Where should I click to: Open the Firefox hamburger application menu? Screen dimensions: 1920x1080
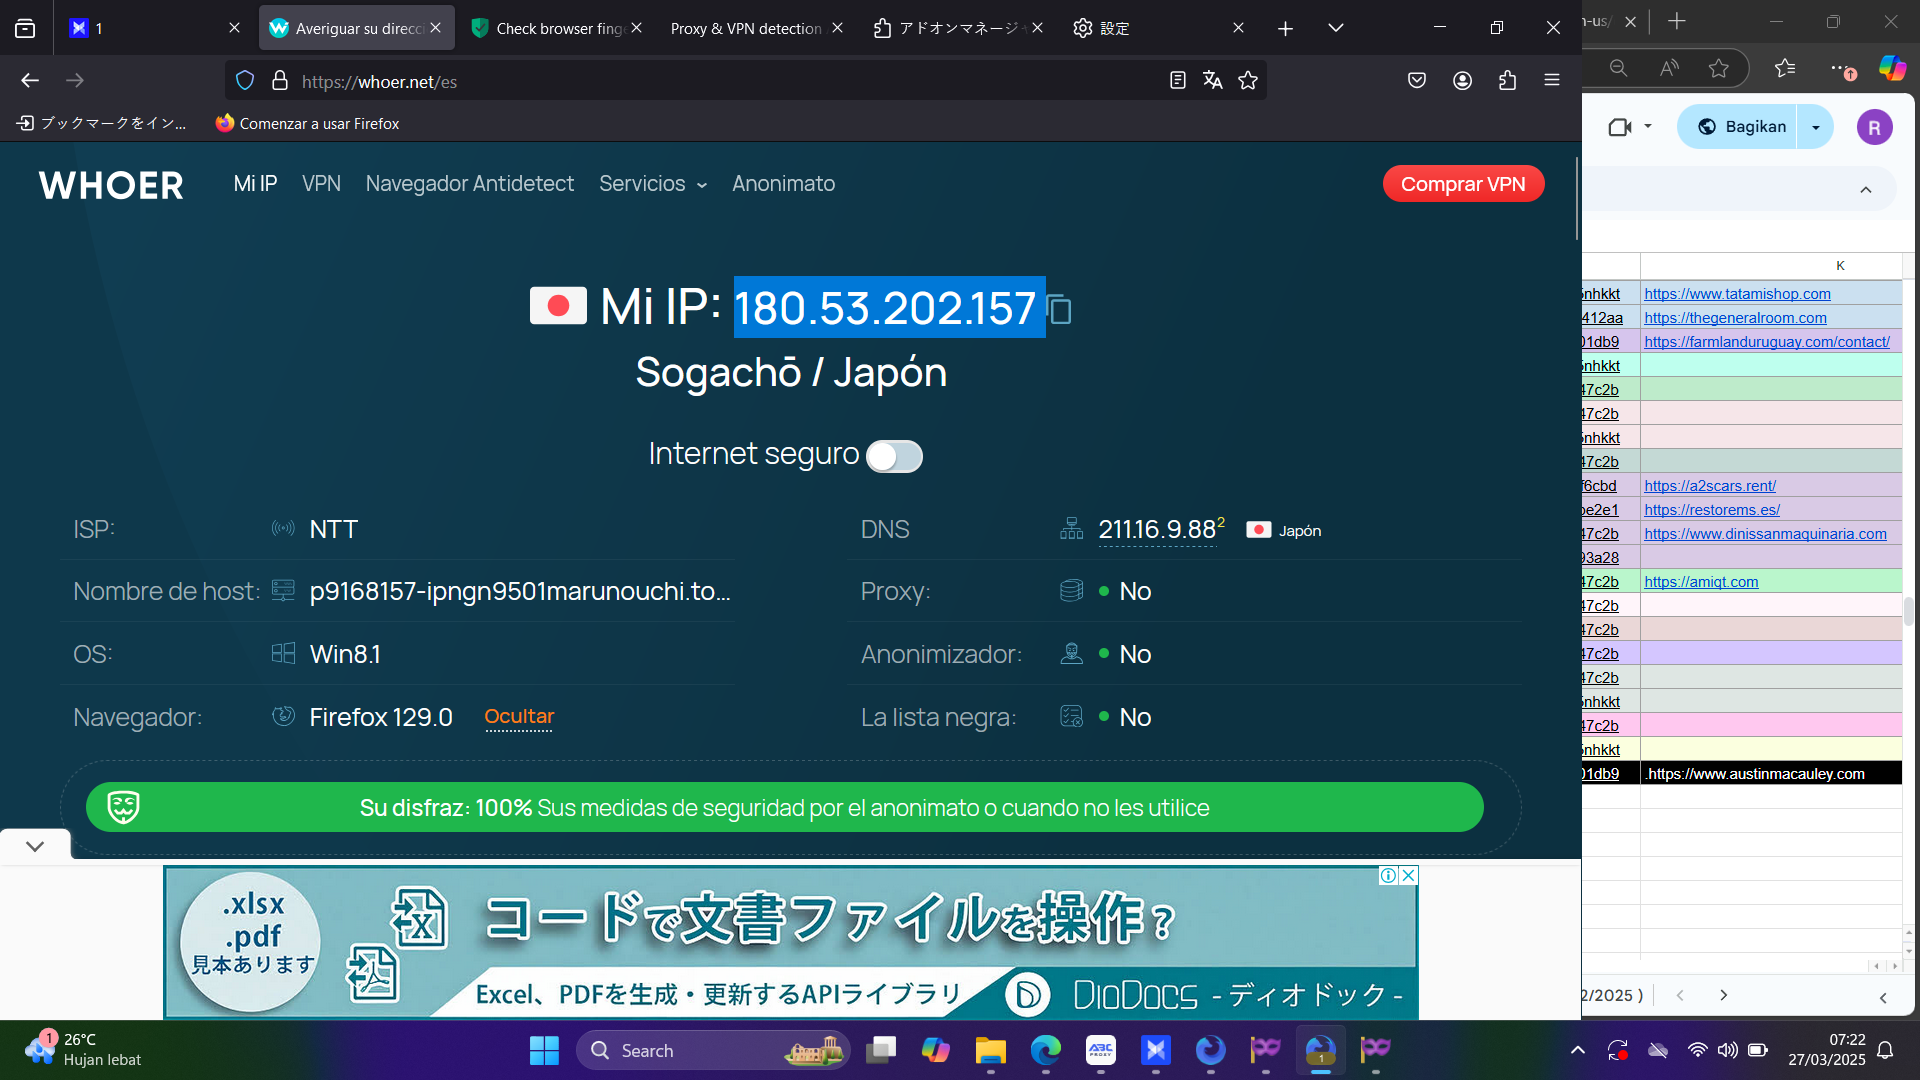click(1552, 81)
